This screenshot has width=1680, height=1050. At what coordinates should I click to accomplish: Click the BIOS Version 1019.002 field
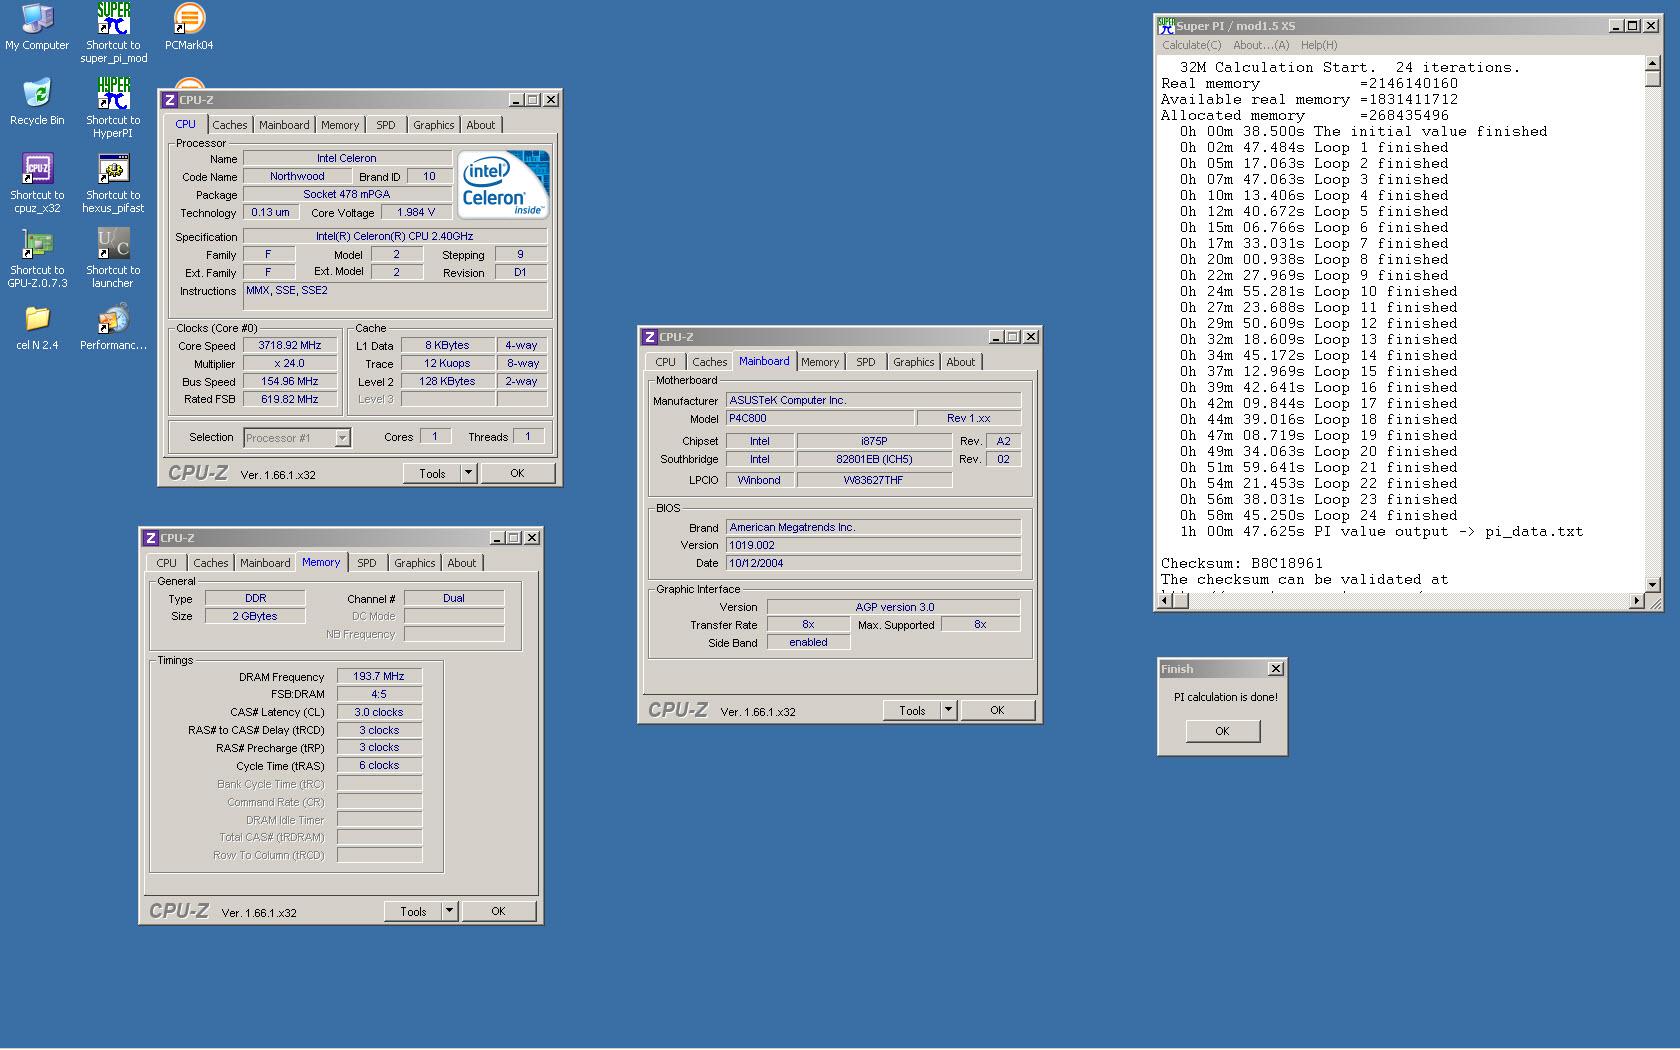(x=873, y=545)
